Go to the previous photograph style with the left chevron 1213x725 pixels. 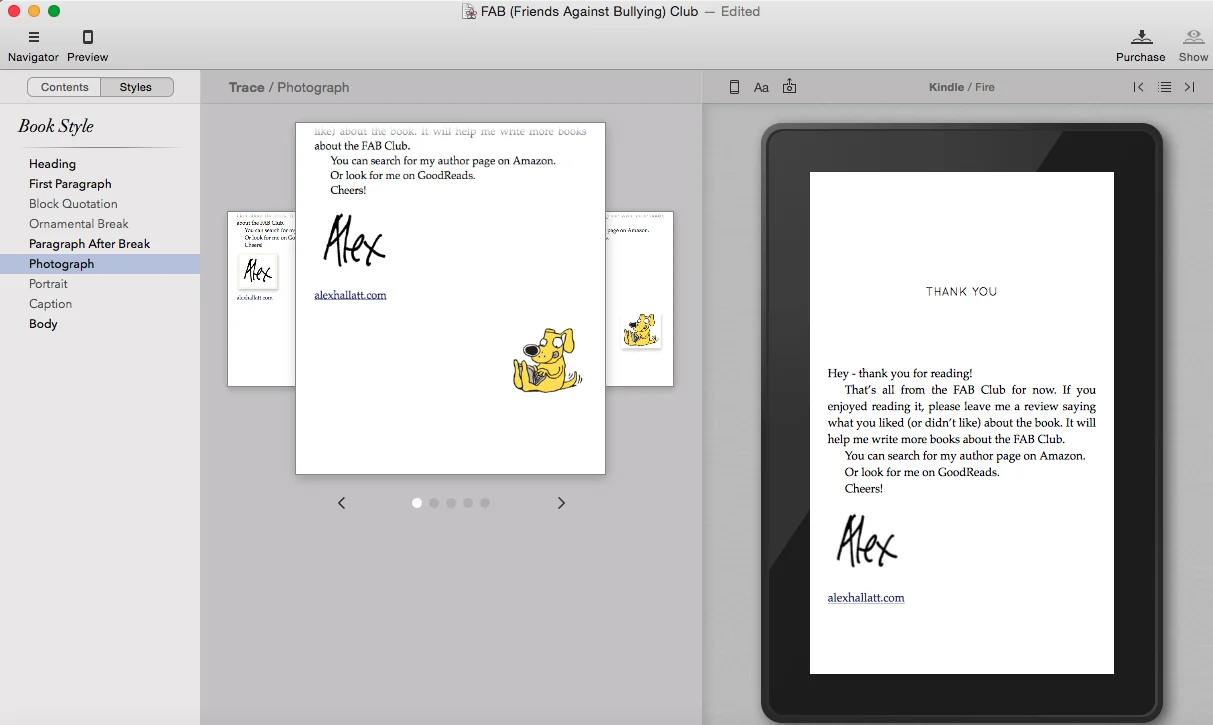click(342, 503)
